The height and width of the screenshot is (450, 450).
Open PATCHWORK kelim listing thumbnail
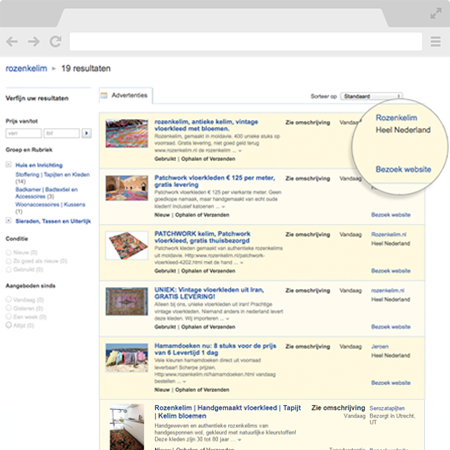click(127, 245)
